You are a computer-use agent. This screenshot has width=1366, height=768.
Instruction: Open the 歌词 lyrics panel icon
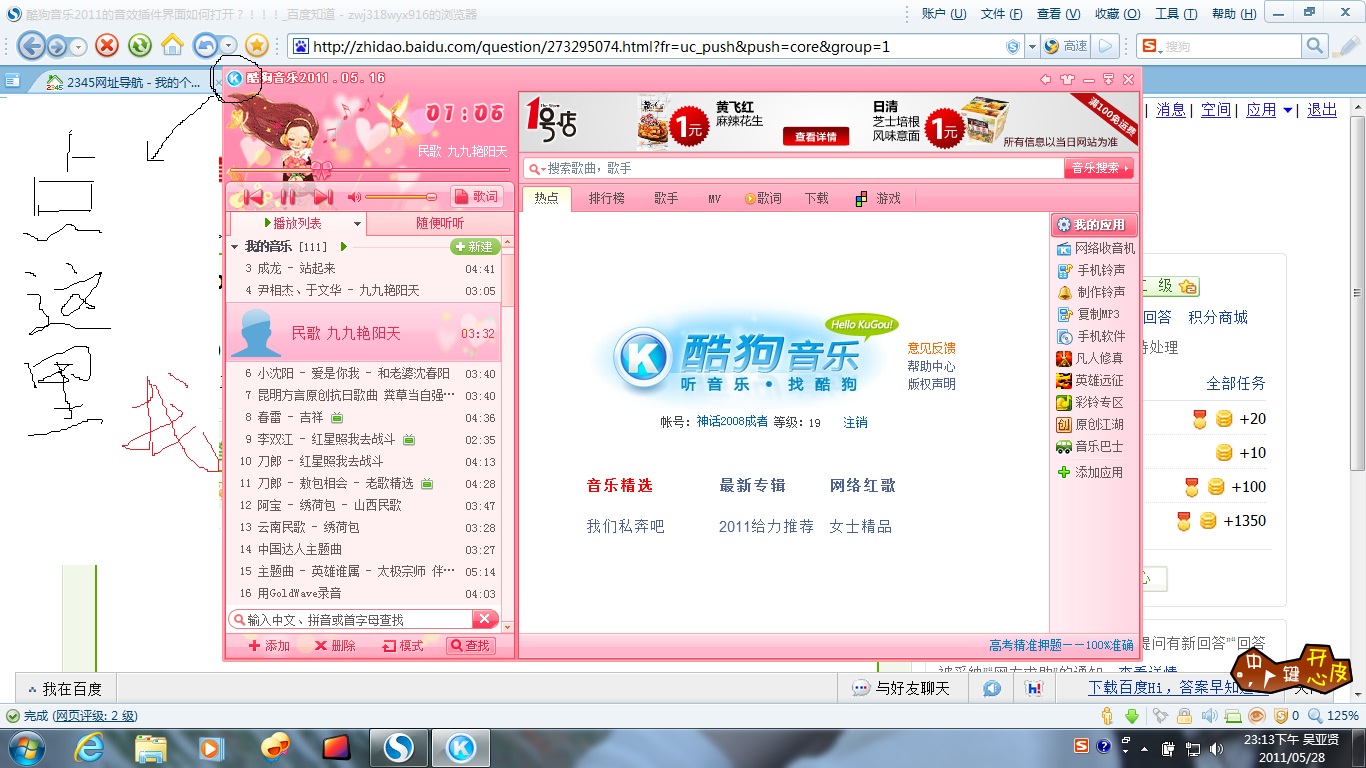click(x=478, y=196)
